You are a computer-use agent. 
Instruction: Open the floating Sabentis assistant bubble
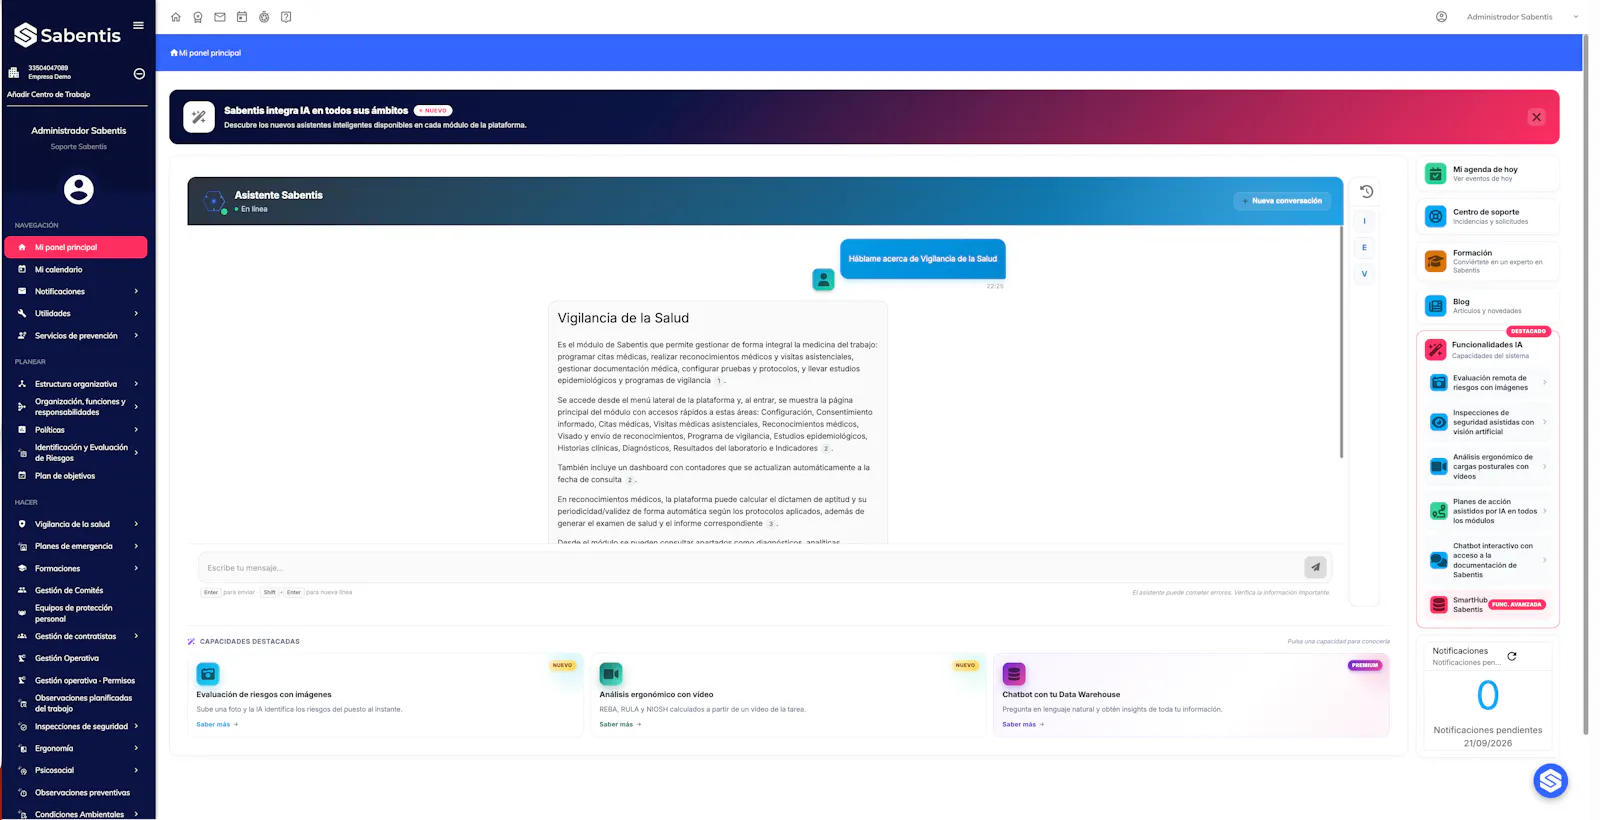pyautogui.click(x=1550, y=781)
